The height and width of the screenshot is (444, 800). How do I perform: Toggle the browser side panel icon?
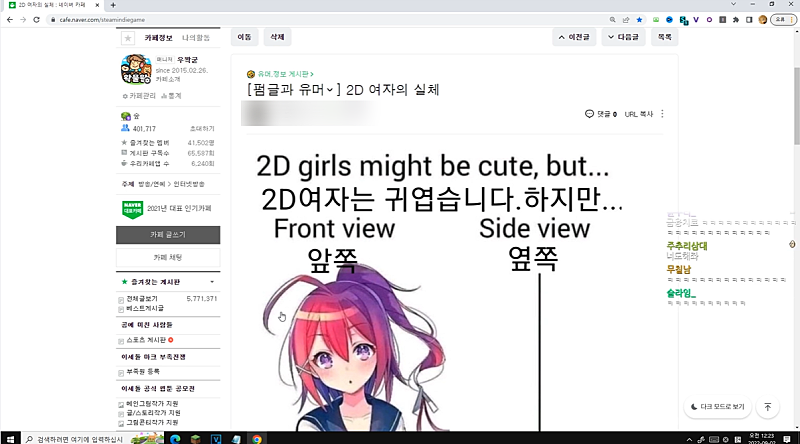pyautogui.click(x=749, y=19)
